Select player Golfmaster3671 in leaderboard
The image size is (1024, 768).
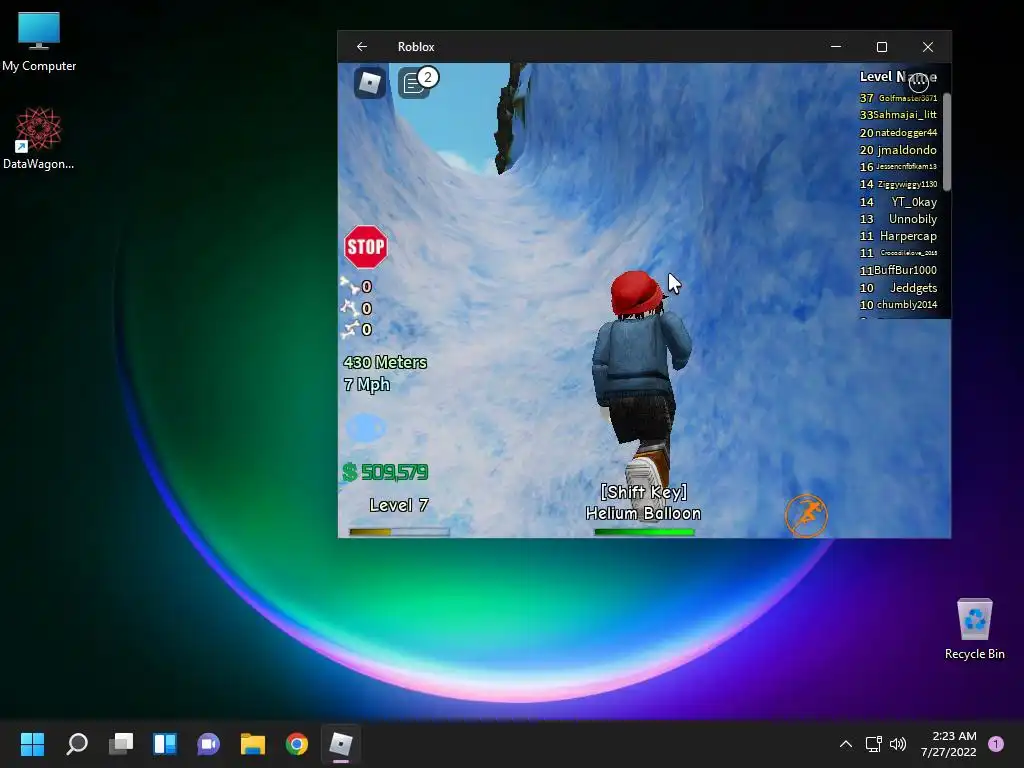pos(898,98)
